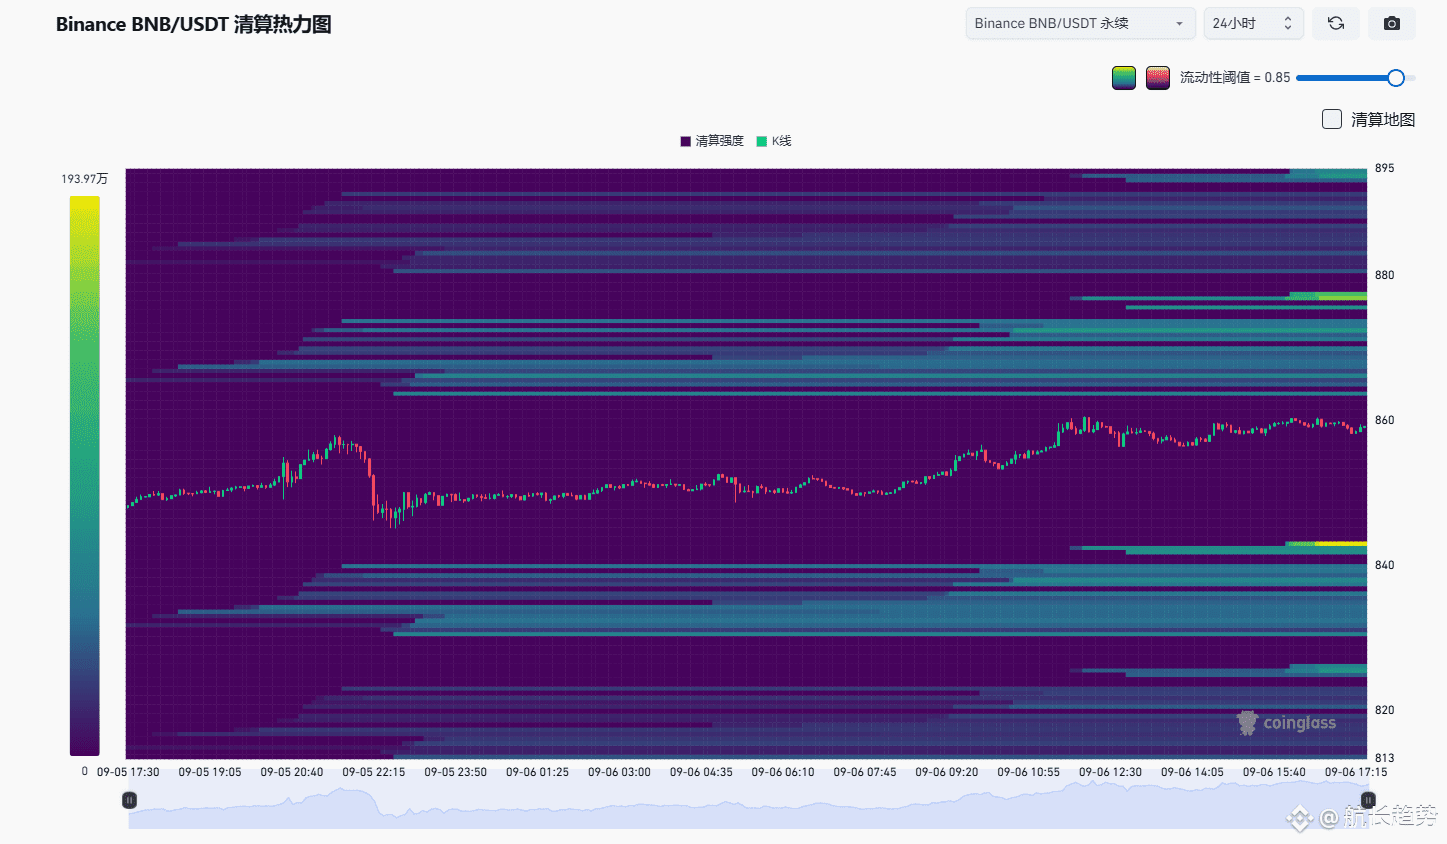
Task: Click the 09-06 07:45 time label
Action: tap(865, 772)
